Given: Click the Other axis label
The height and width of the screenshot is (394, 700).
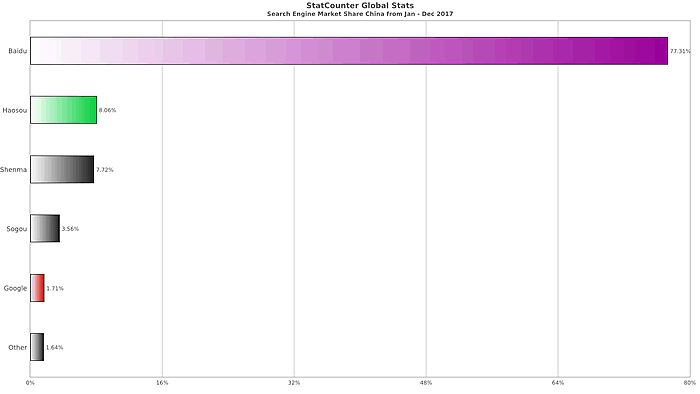Looking at the screenshot, I should (x=17, y=347).
